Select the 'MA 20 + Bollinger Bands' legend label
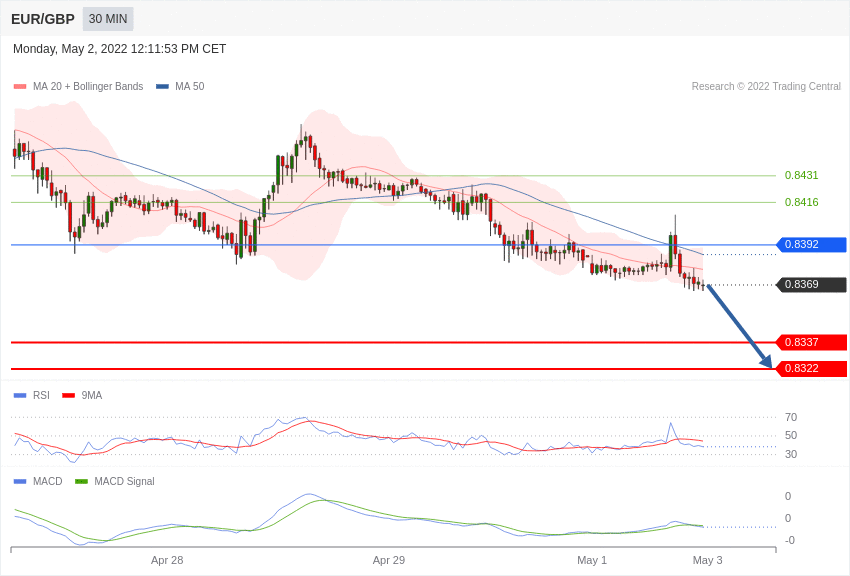Viewport: 850px width, 576px height. (88, 86)
